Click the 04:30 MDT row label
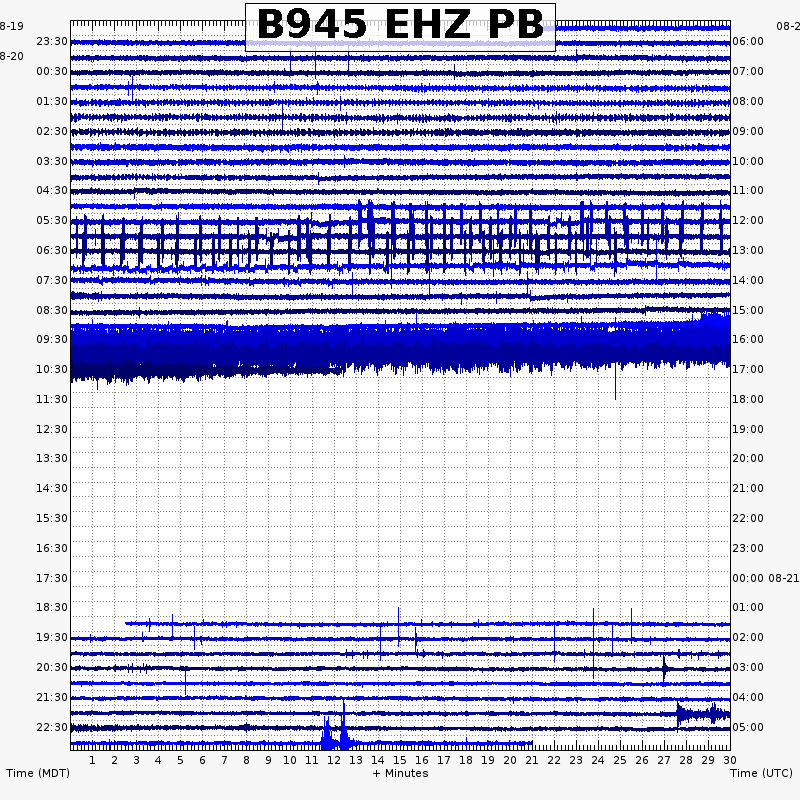 52,190
